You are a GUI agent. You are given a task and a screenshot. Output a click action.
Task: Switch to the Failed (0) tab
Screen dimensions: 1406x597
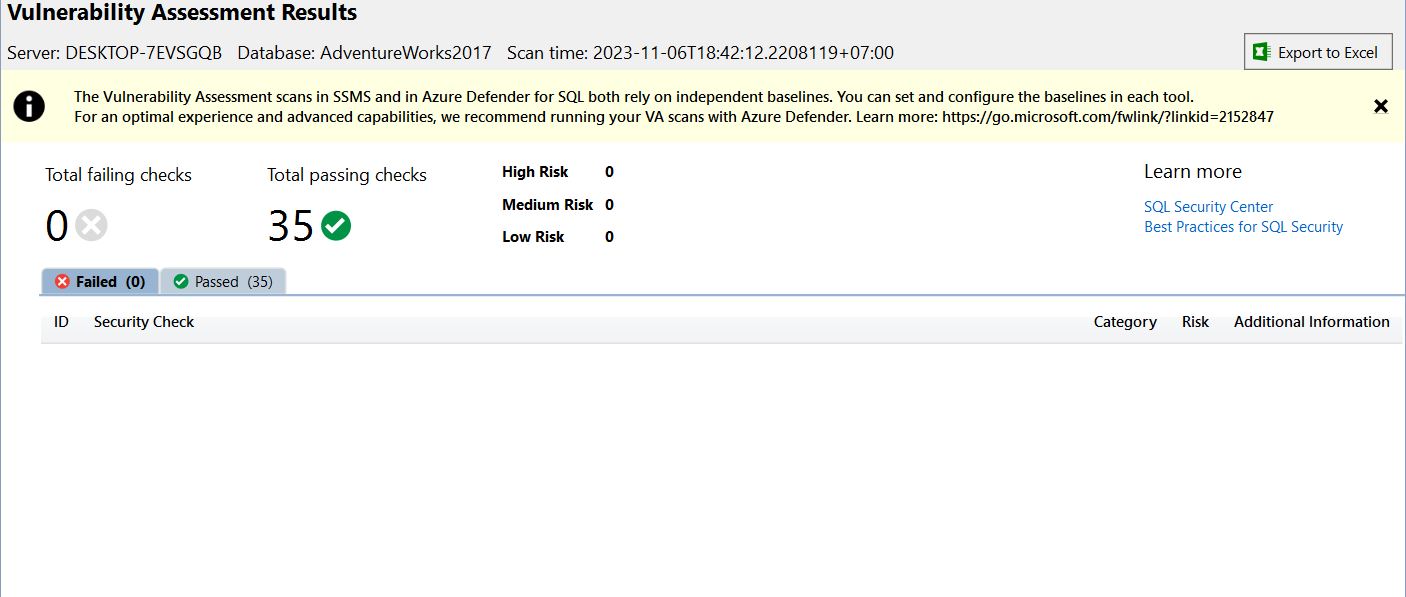(x=100, y=282)
